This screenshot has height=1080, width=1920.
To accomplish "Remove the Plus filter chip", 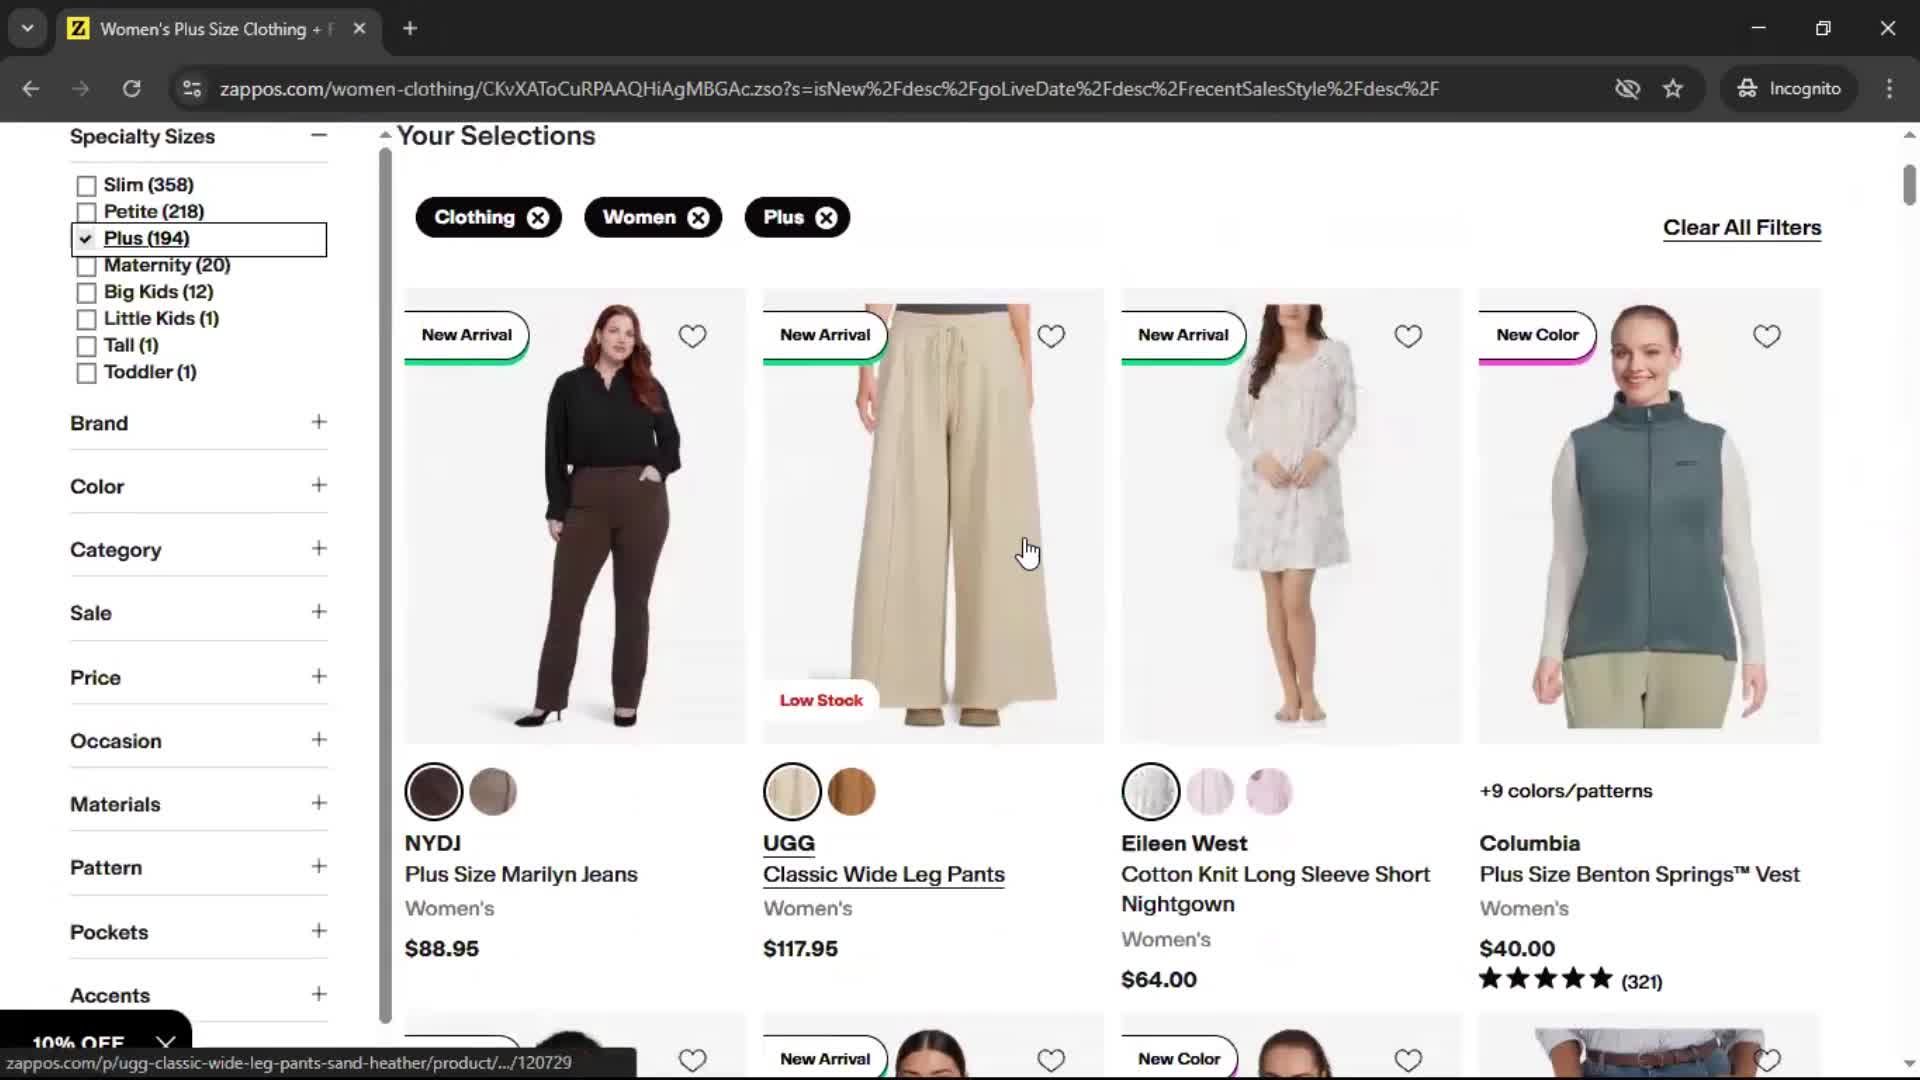I will click(826, 218).
